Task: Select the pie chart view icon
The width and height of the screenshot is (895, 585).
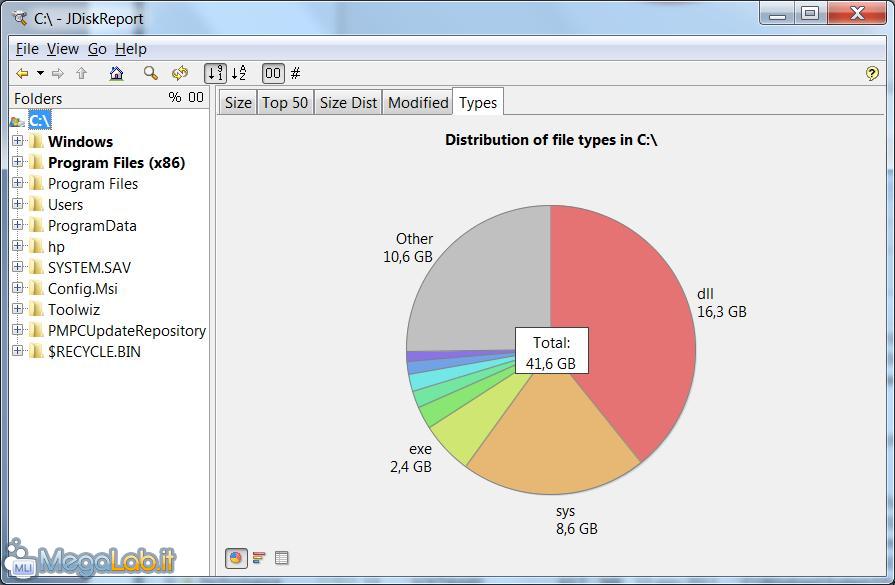Action: (x=236, y=558)
